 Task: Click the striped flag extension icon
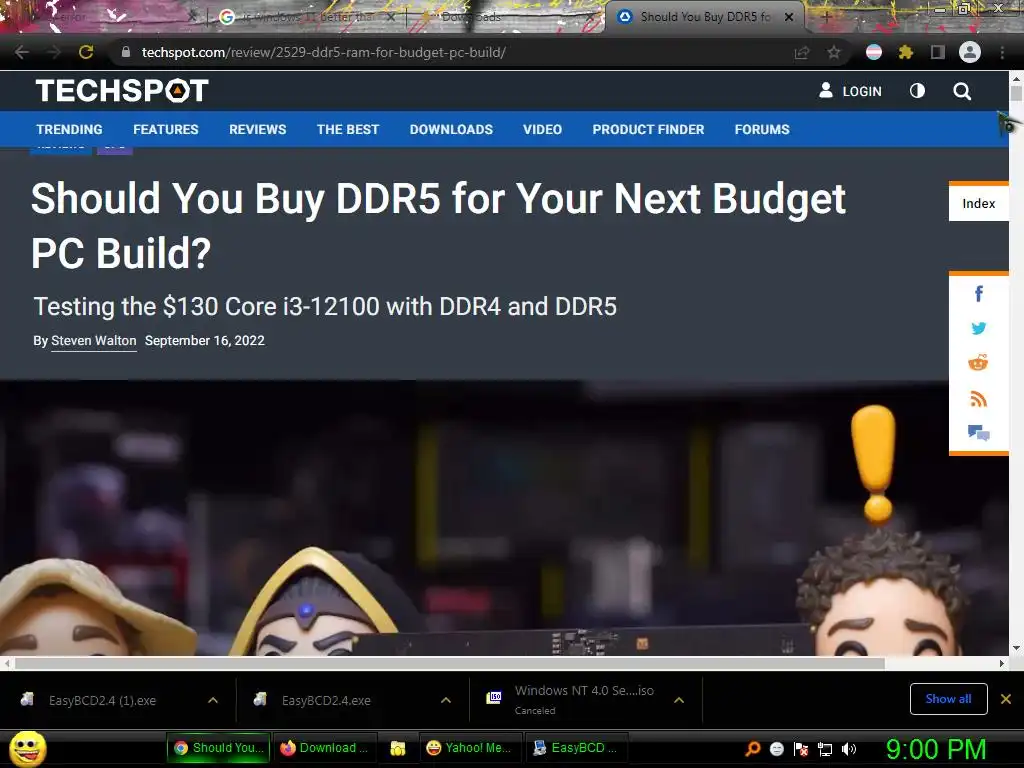pos(873,52)
